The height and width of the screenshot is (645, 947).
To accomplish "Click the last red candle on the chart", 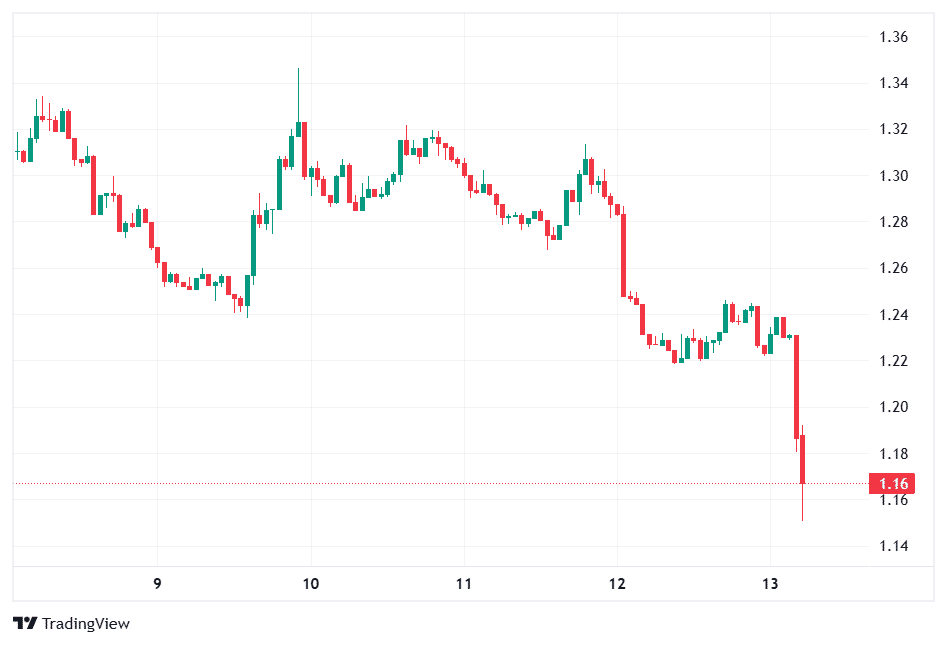I will (x=802, y=460).
